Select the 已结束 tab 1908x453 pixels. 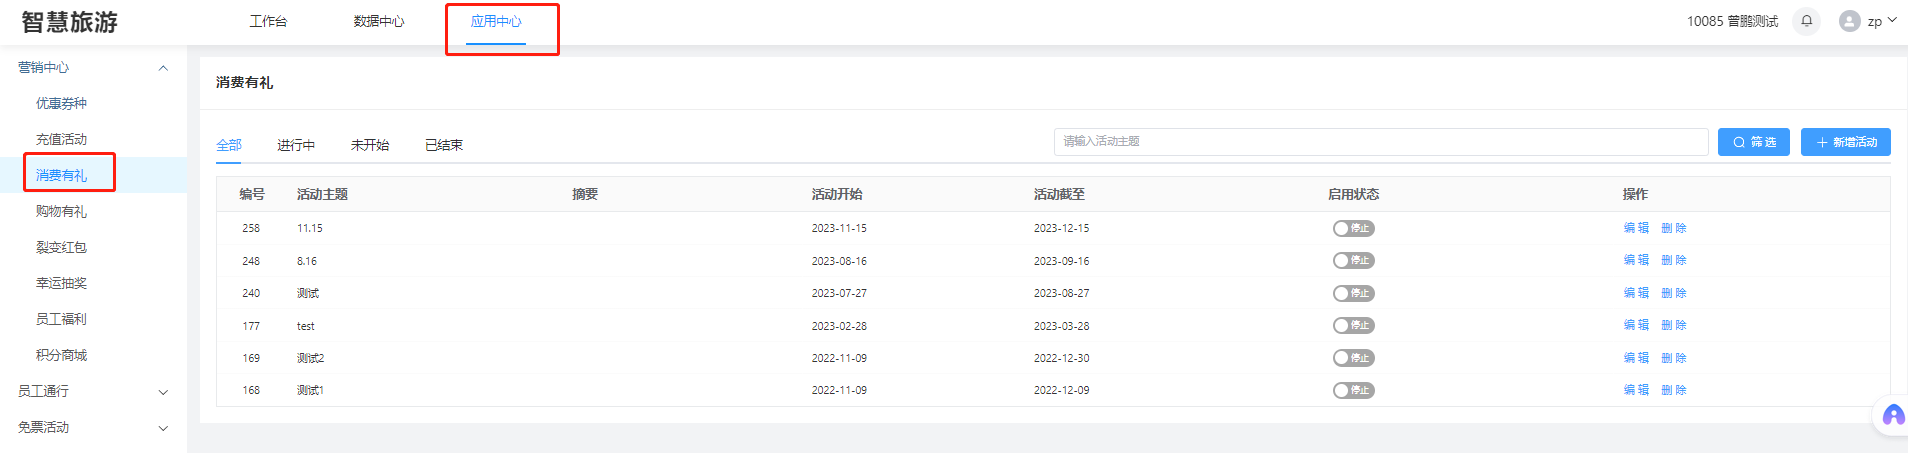(443, 145)
